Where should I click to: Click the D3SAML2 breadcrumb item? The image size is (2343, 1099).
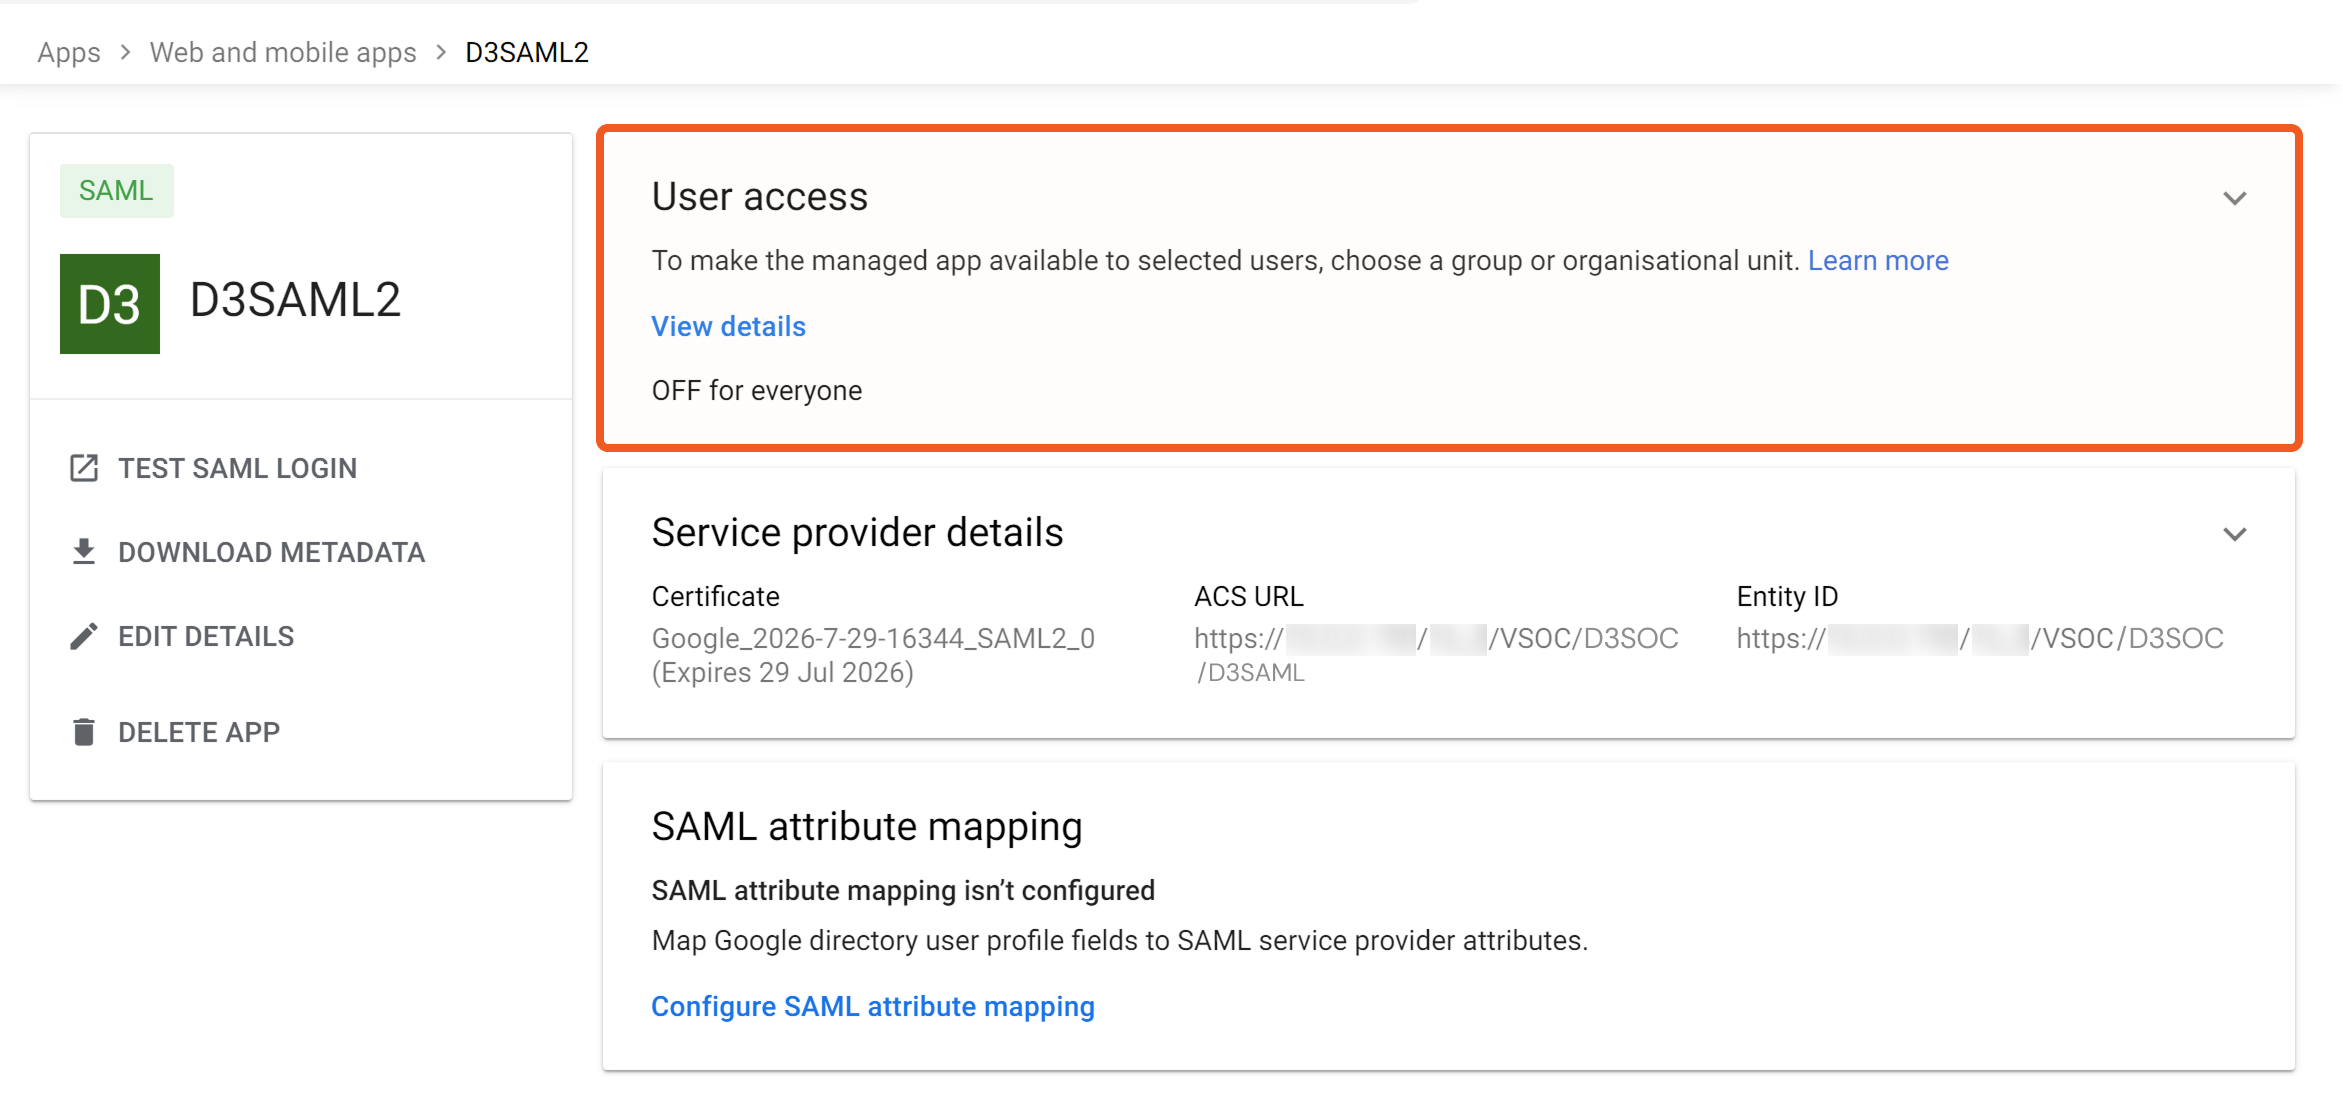pyautogui.click(x=527, y=52)
